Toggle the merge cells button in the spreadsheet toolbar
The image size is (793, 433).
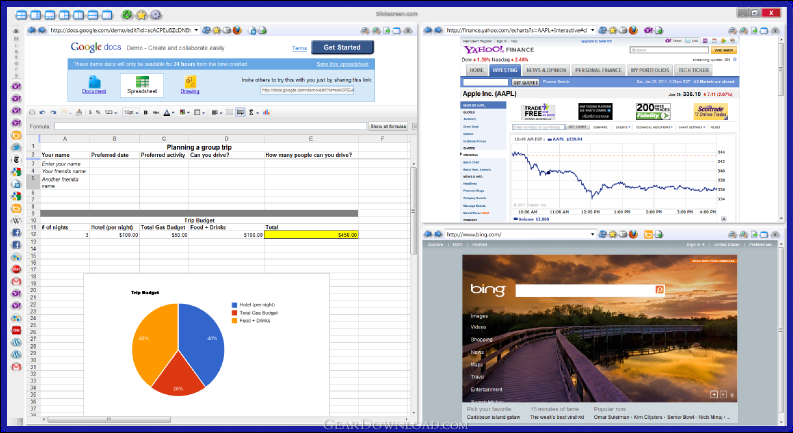(229, 112)
